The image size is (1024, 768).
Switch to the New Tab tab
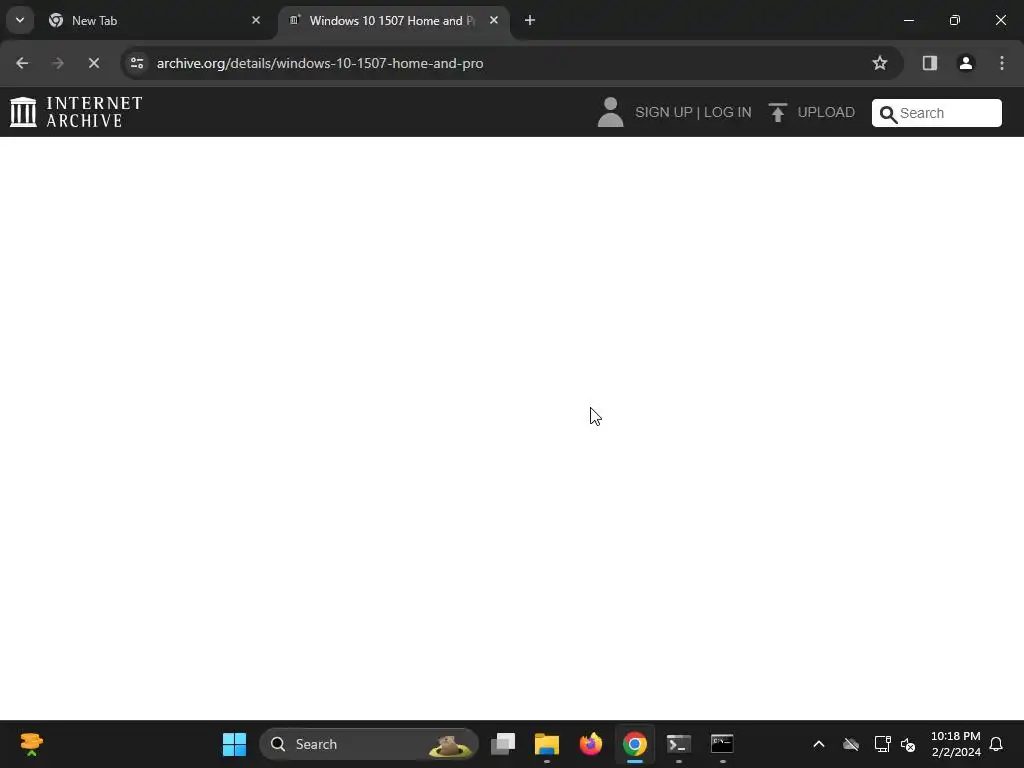(155, 21)
